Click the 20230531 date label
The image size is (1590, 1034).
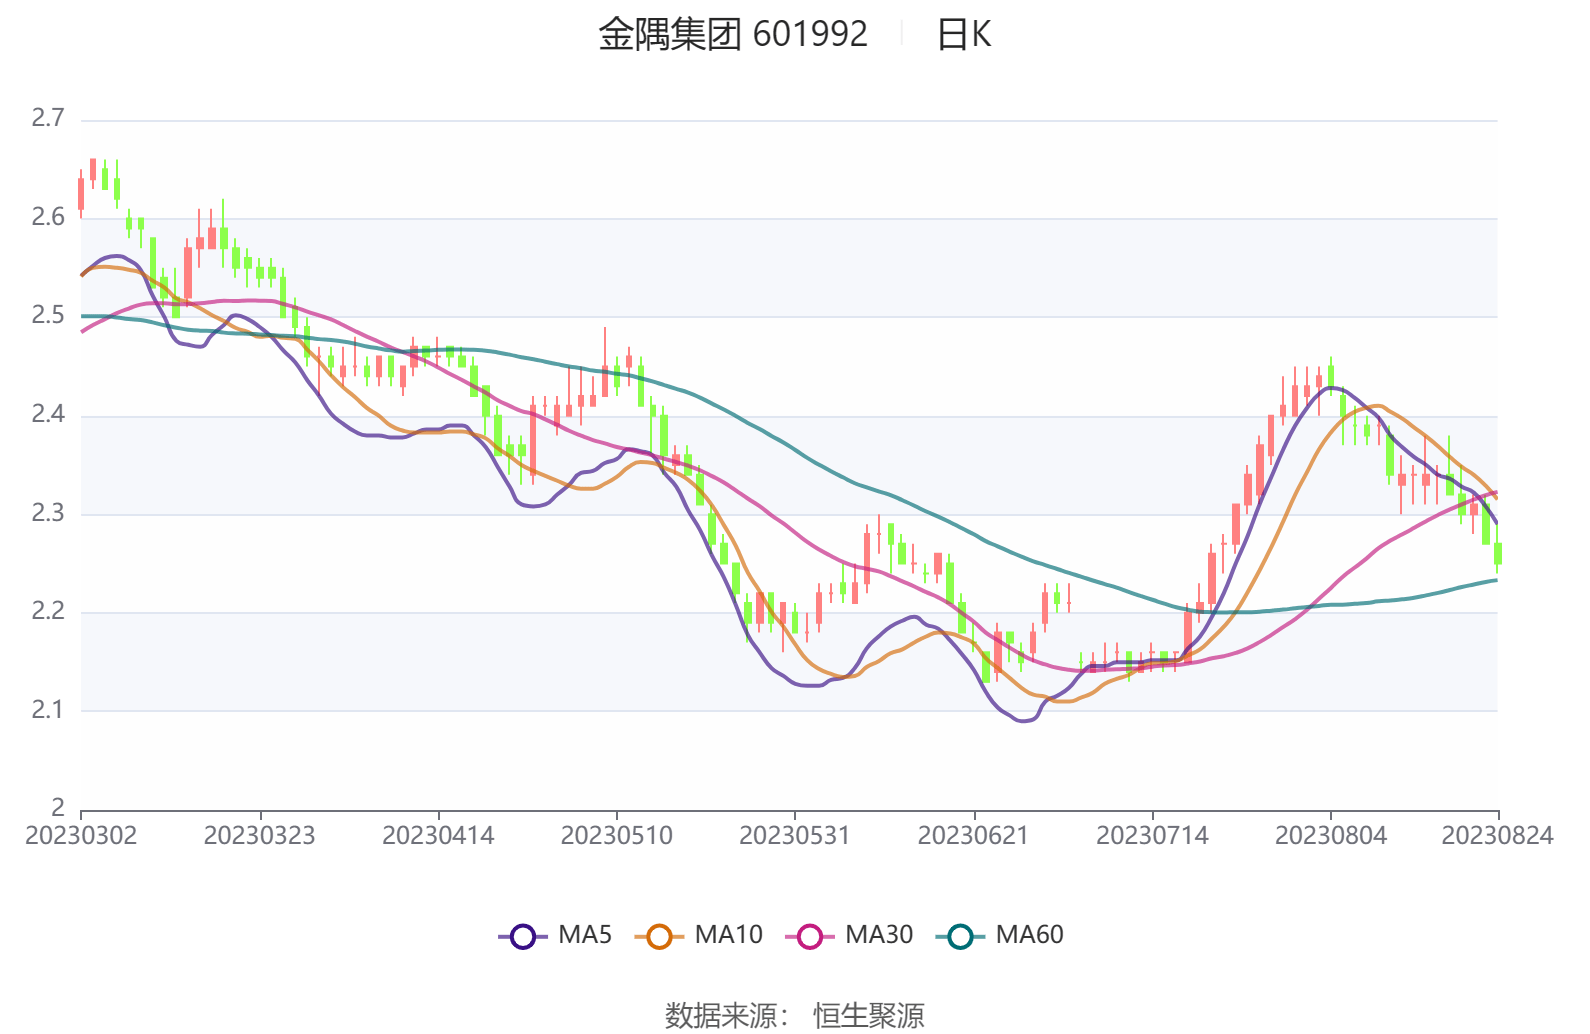point(795,836)
